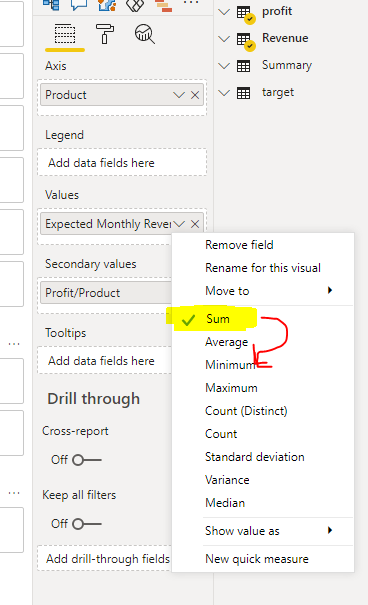Select Sum aggregation

(x=218, y=319)
